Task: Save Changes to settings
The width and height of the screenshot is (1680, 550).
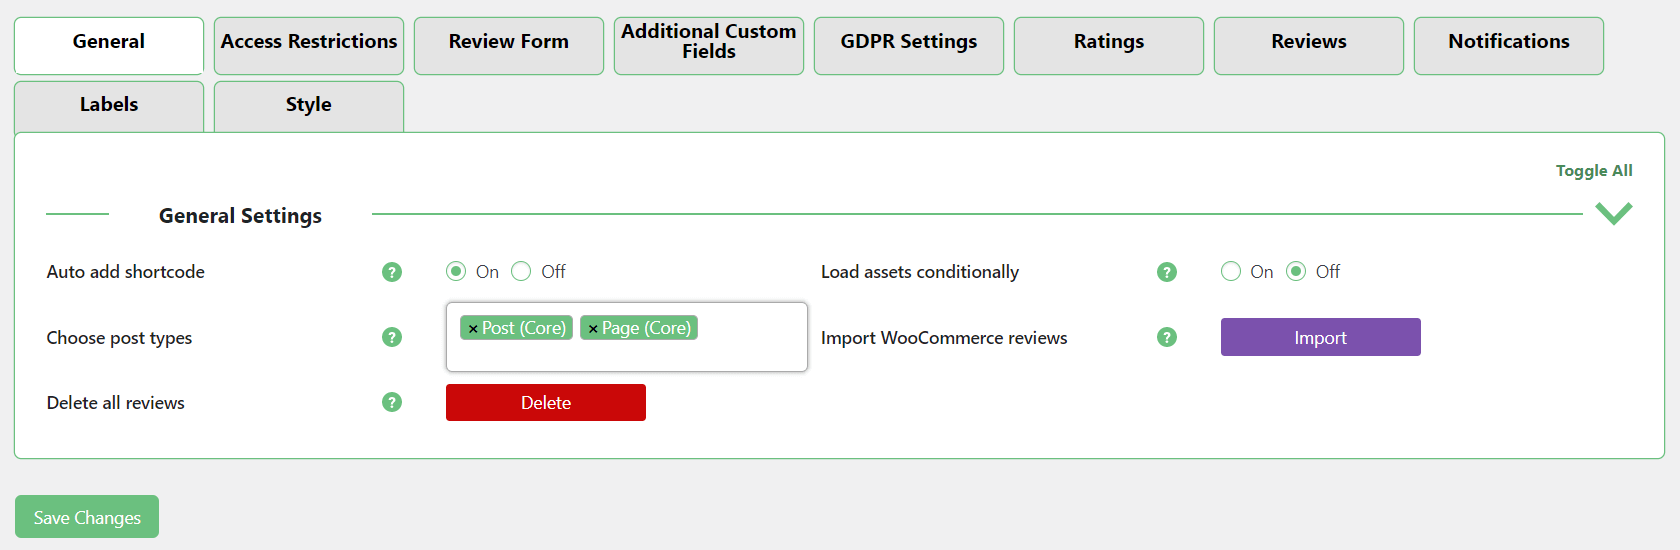Action: (x=87, y=517)
